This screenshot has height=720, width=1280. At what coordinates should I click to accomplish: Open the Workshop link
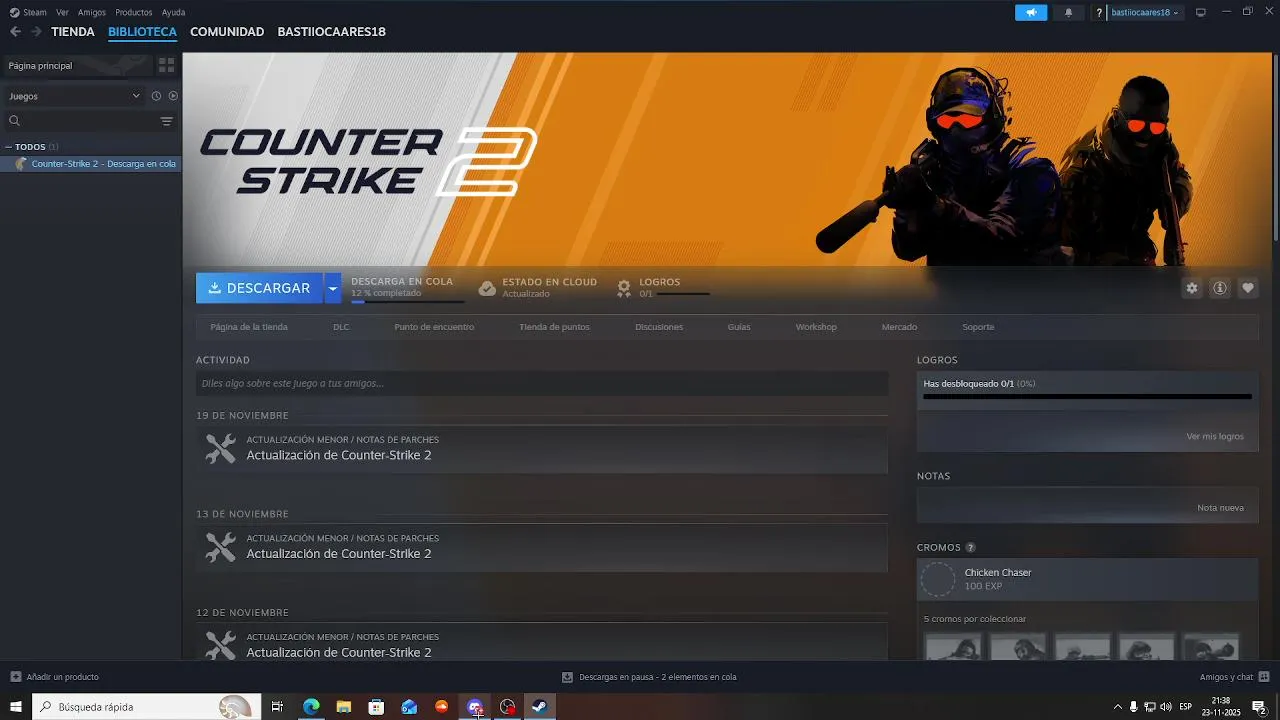(816, 327)
